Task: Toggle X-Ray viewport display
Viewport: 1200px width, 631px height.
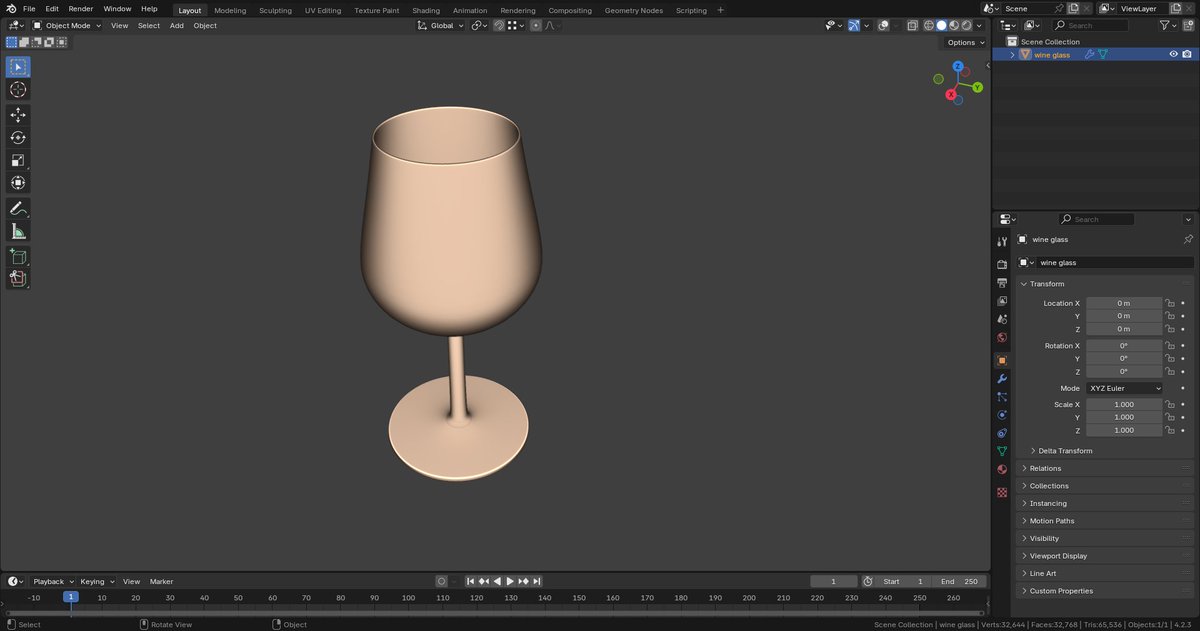Action: click(x=910, y=25)
